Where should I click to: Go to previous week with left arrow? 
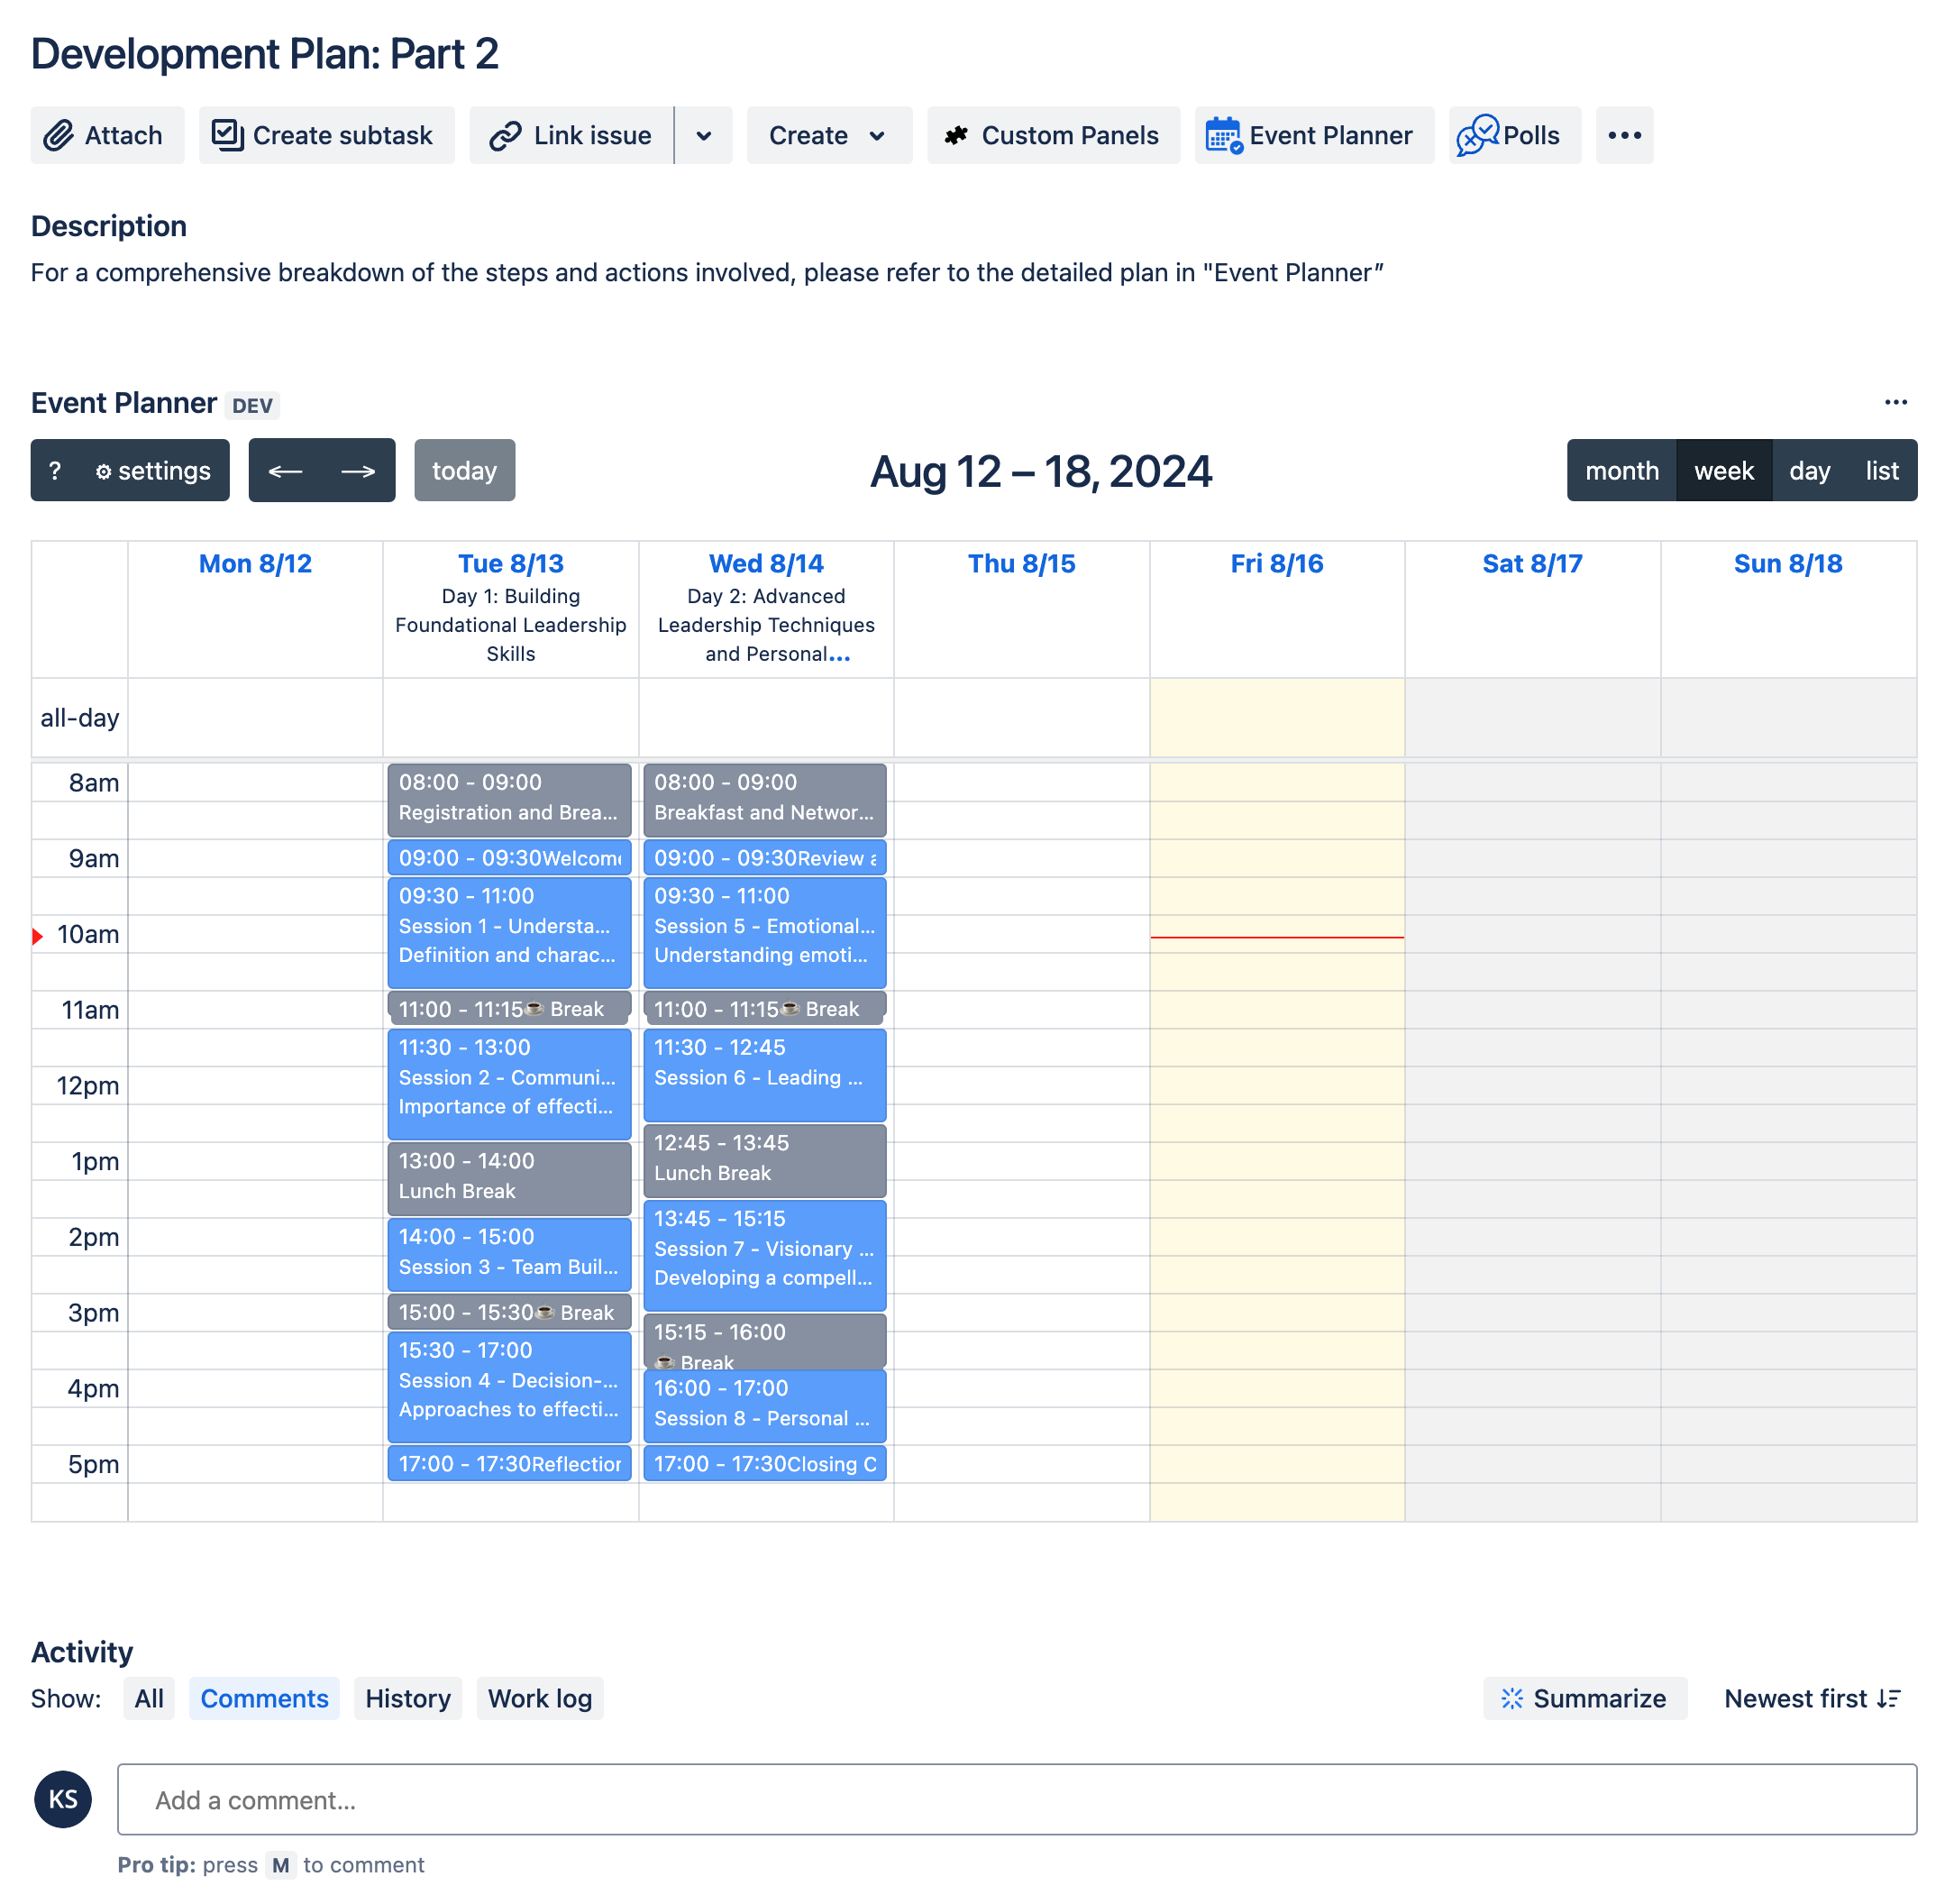tap(286, 471)
